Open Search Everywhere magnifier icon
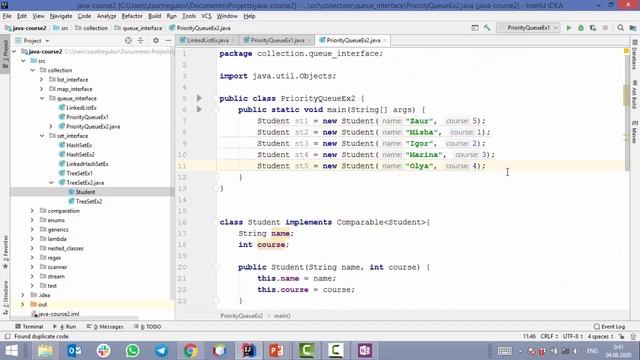This screenshot has height=360, width=640. [x=620, y=28]
